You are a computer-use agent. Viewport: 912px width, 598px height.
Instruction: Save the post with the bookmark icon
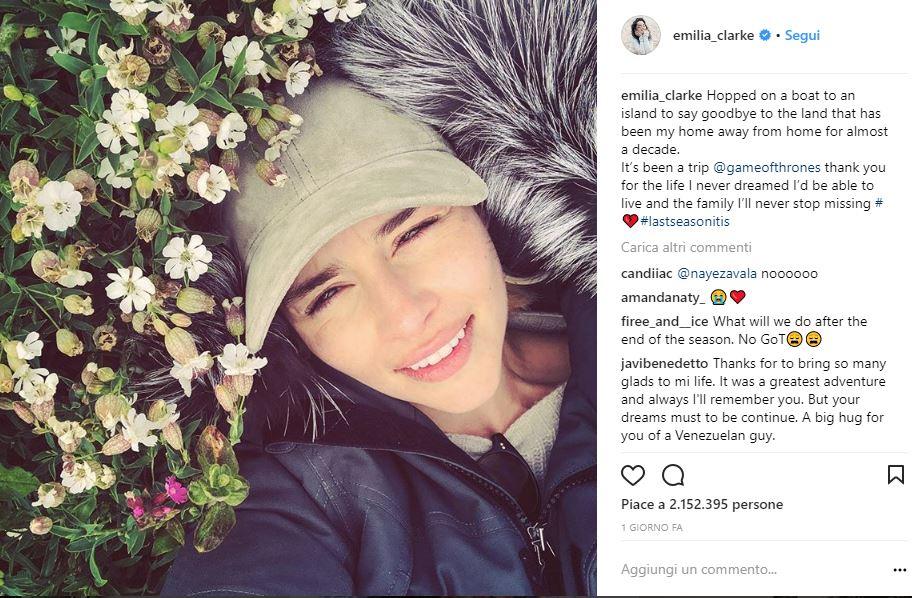(896, 475)
